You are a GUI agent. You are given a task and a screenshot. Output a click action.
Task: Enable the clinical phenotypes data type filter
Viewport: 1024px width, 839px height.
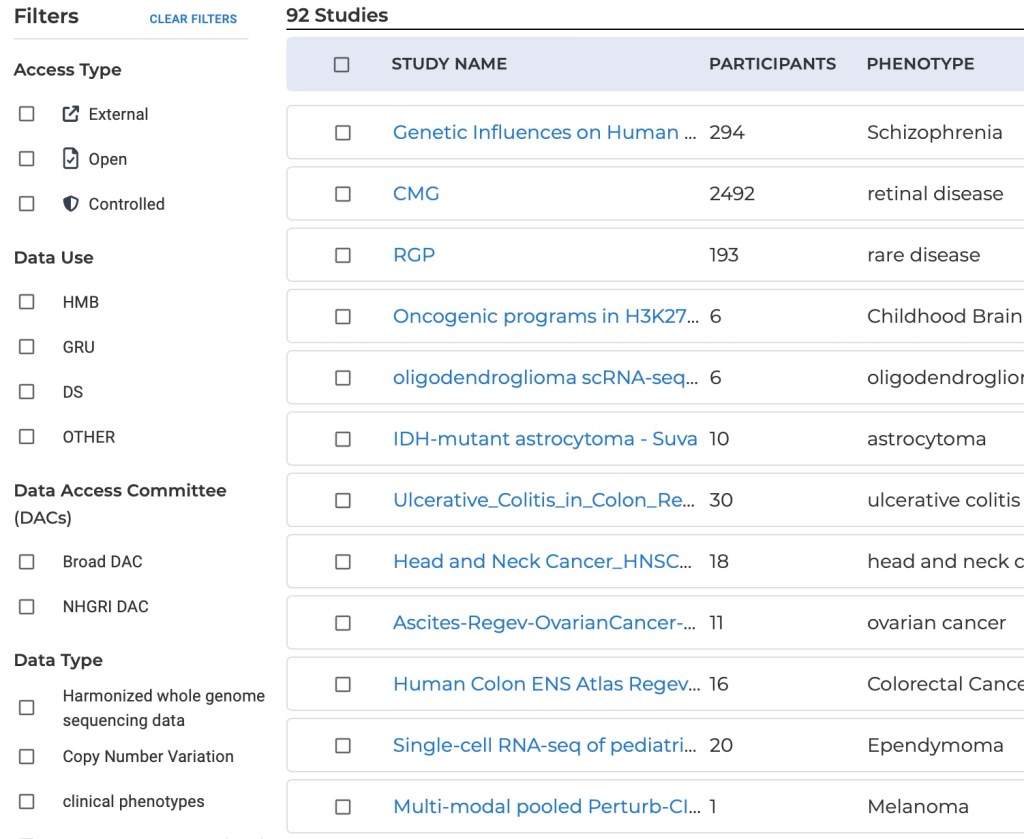(27, 802)
